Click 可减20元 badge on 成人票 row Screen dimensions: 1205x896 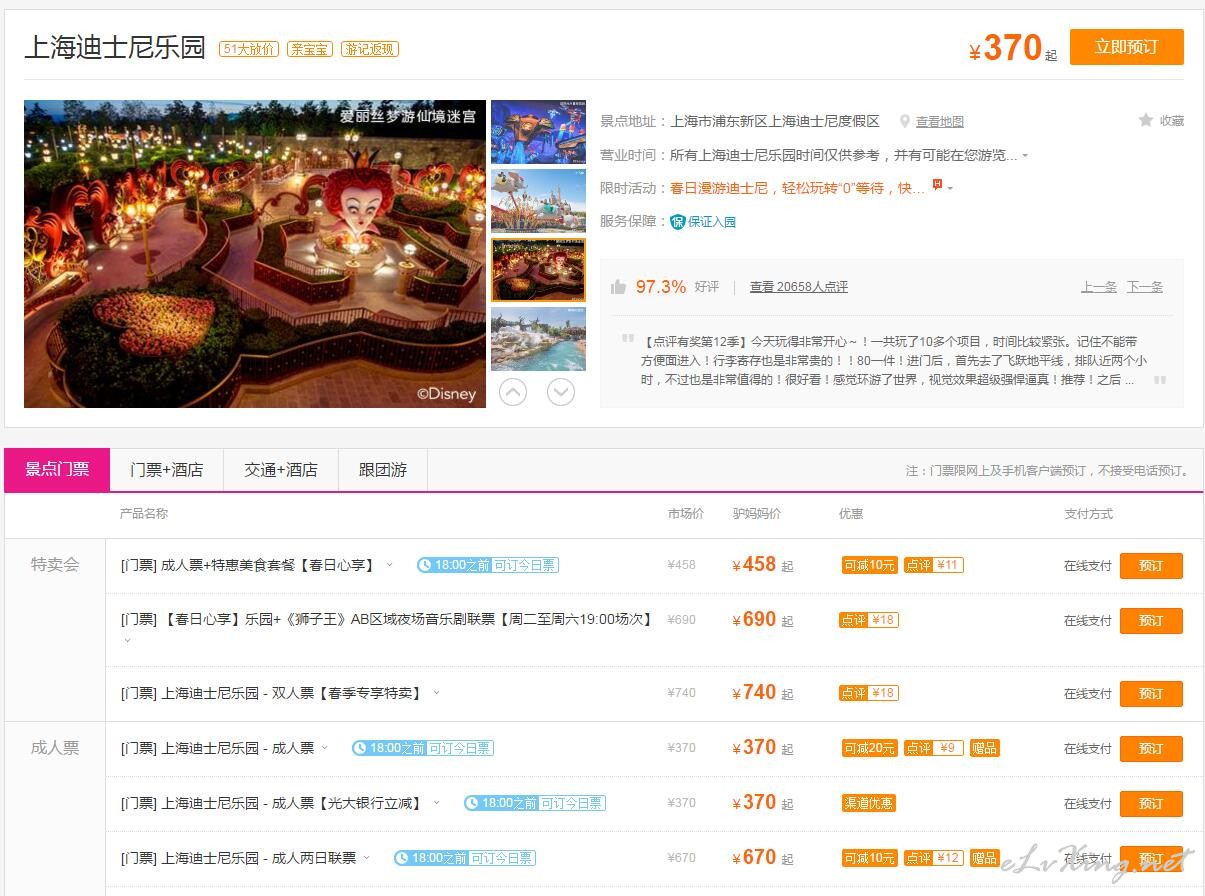click(x=869, y=748)
